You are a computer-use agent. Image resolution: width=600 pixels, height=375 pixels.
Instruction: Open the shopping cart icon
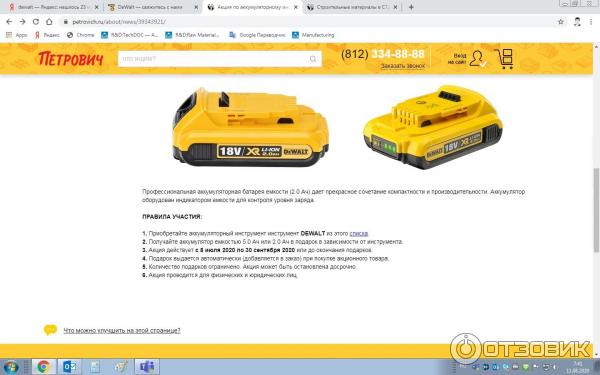click(x=505, y=59)
